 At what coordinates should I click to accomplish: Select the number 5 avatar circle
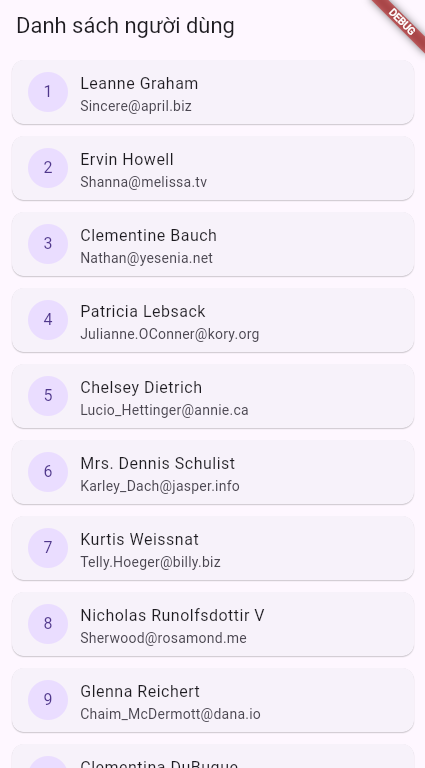(x=47, y=396)
